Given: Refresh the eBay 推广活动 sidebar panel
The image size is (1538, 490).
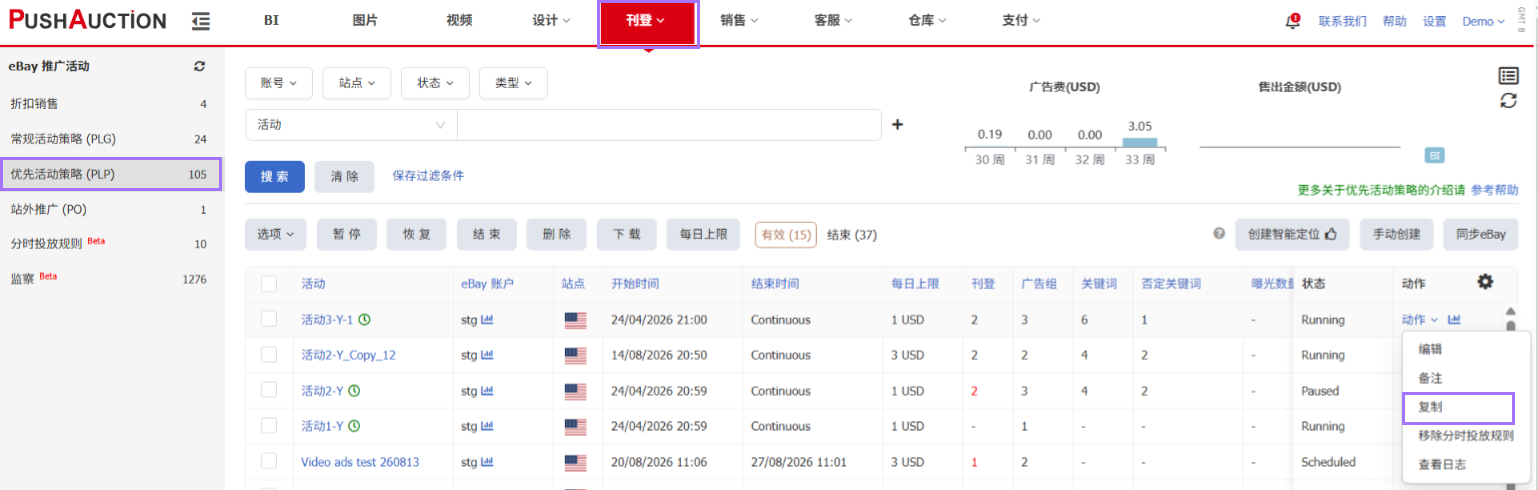Looking at the screenshot, I should pyautogui.click(x=199, y=66).
